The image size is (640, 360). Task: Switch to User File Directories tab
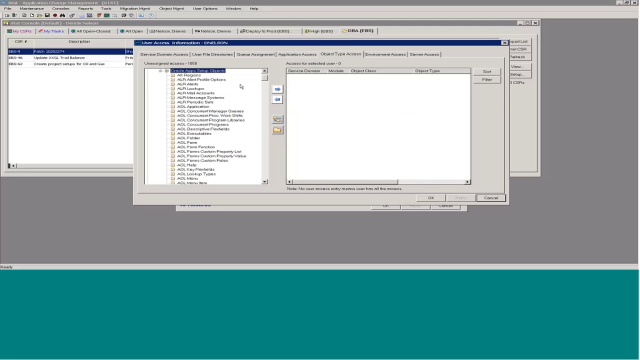click(x=212, y=54)
